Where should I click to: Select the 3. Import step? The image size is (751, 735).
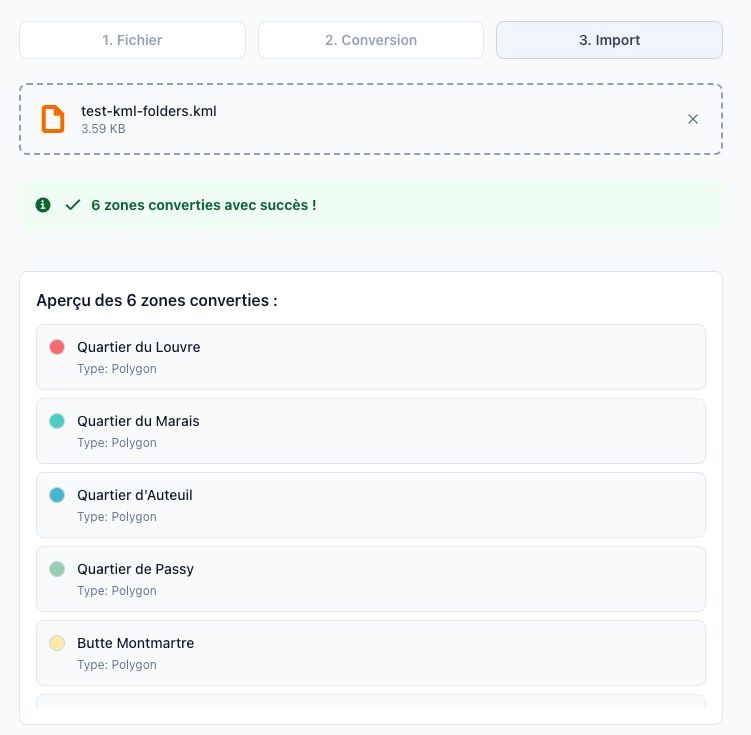tap(609, 40)
